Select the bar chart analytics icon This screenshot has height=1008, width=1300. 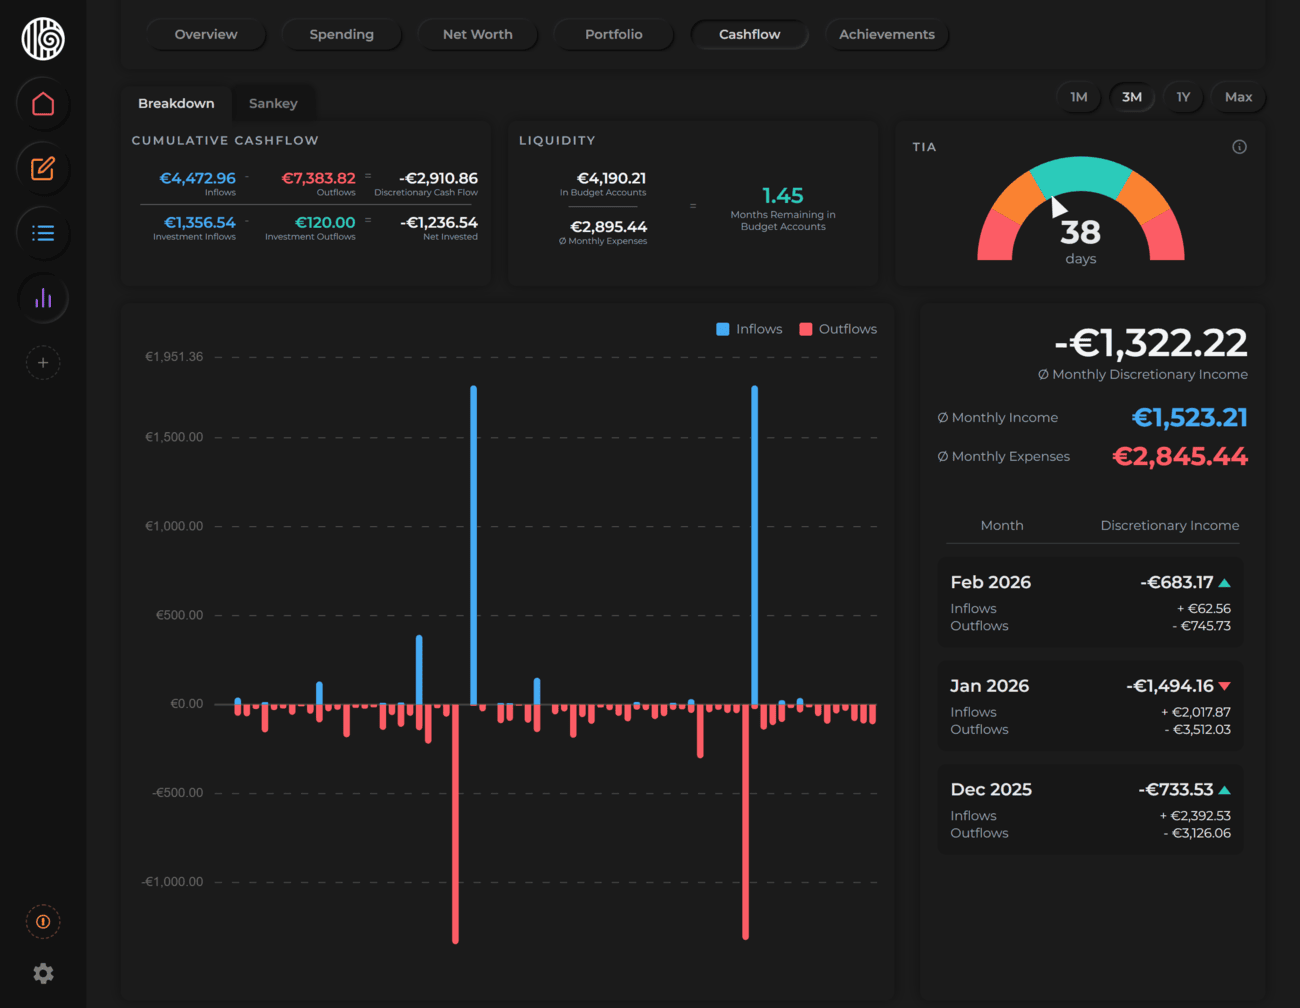[x=43, y=298]
